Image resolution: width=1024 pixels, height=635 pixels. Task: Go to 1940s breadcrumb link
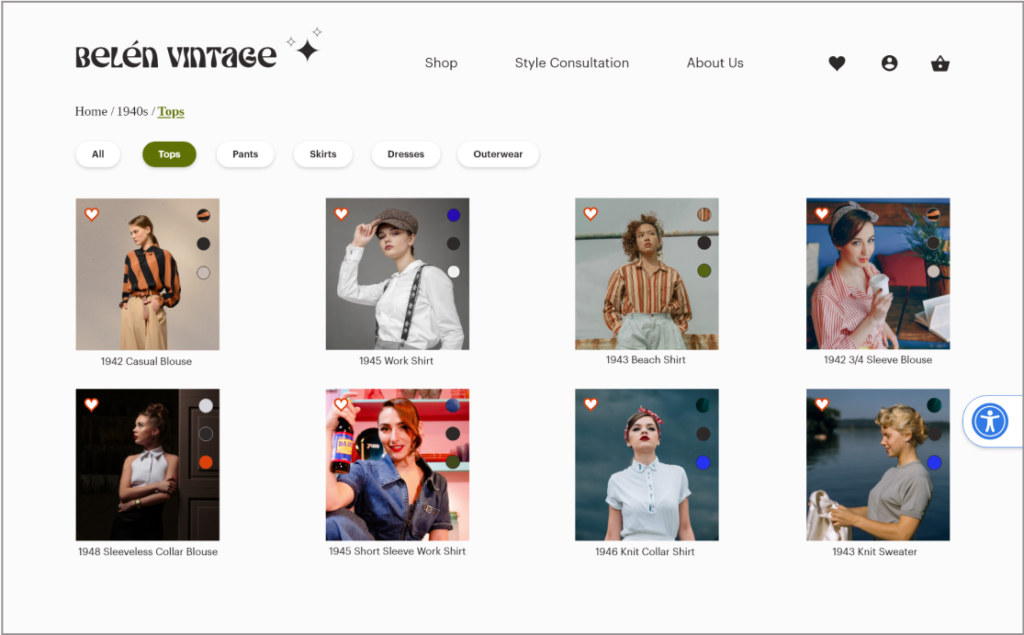point(132,111)
